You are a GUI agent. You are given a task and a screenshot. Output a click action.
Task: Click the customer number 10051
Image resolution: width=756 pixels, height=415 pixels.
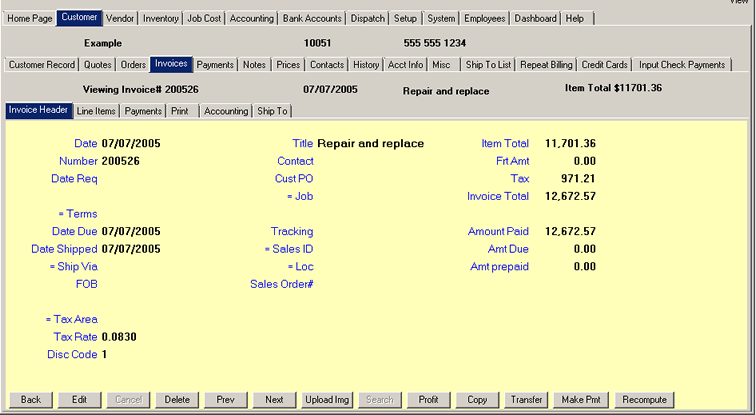pyautogui.click(x=317, y=43)
